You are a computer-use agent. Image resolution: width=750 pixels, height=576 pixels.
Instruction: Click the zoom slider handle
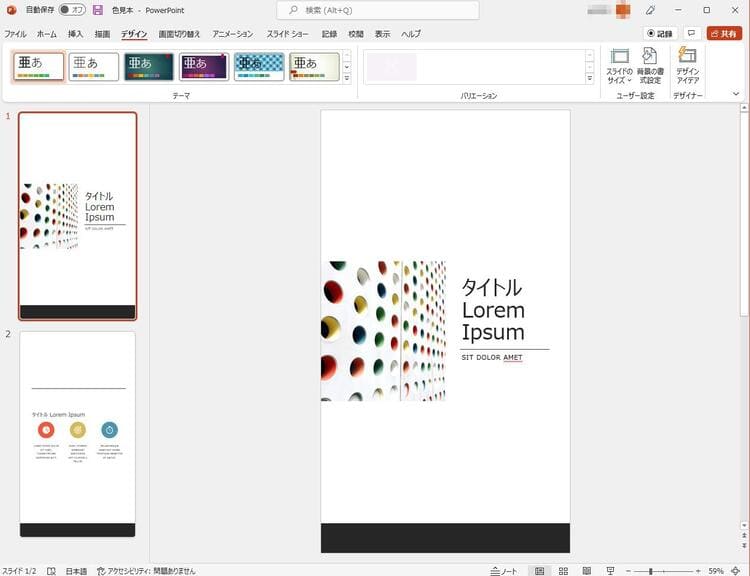(651, 571)
